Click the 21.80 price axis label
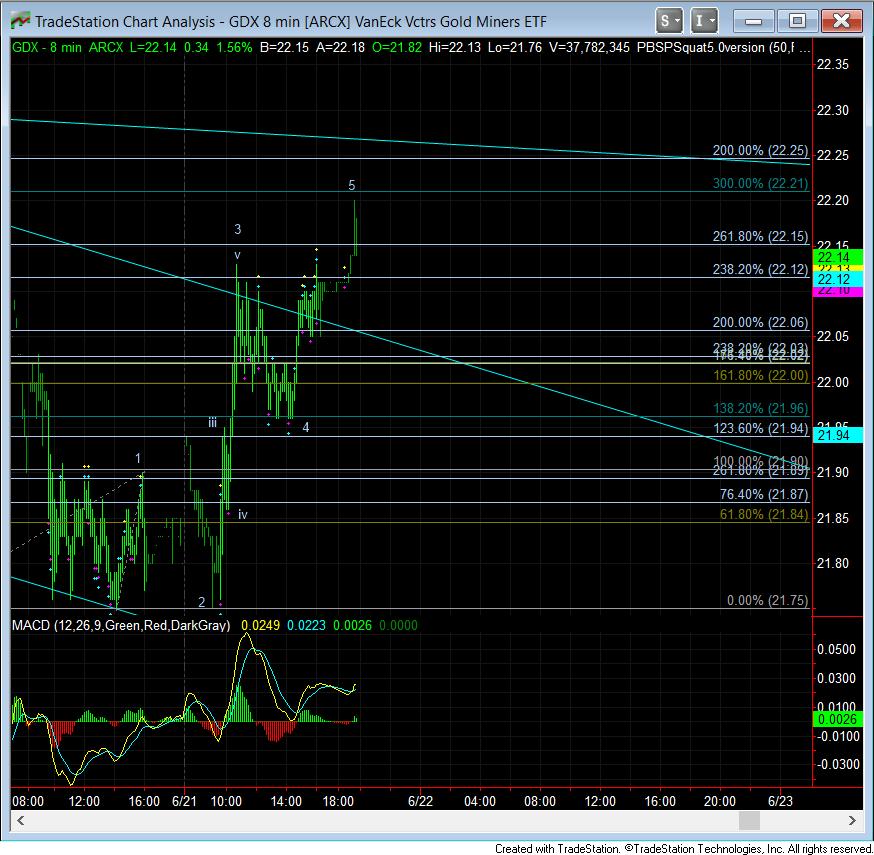The image size is (874, 855). click(x=833, y=563)
